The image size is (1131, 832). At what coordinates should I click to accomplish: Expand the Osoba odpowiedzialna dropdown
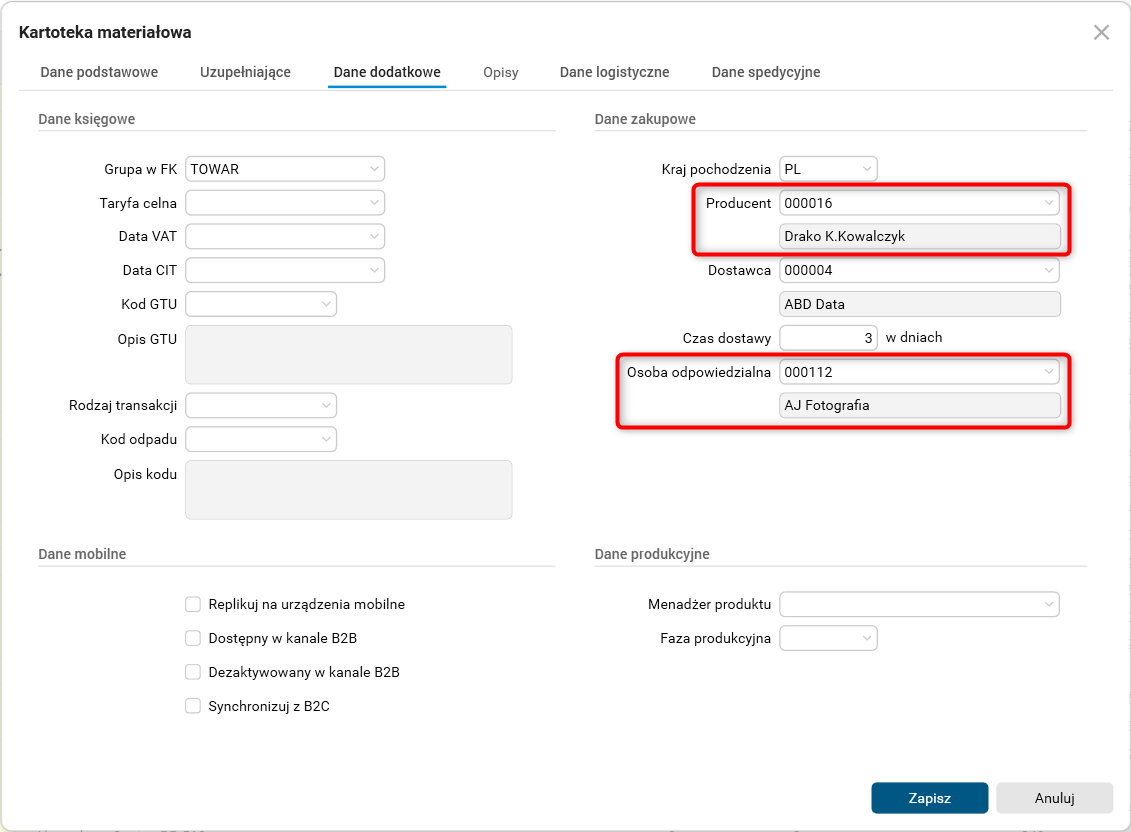click(1048, 372)
